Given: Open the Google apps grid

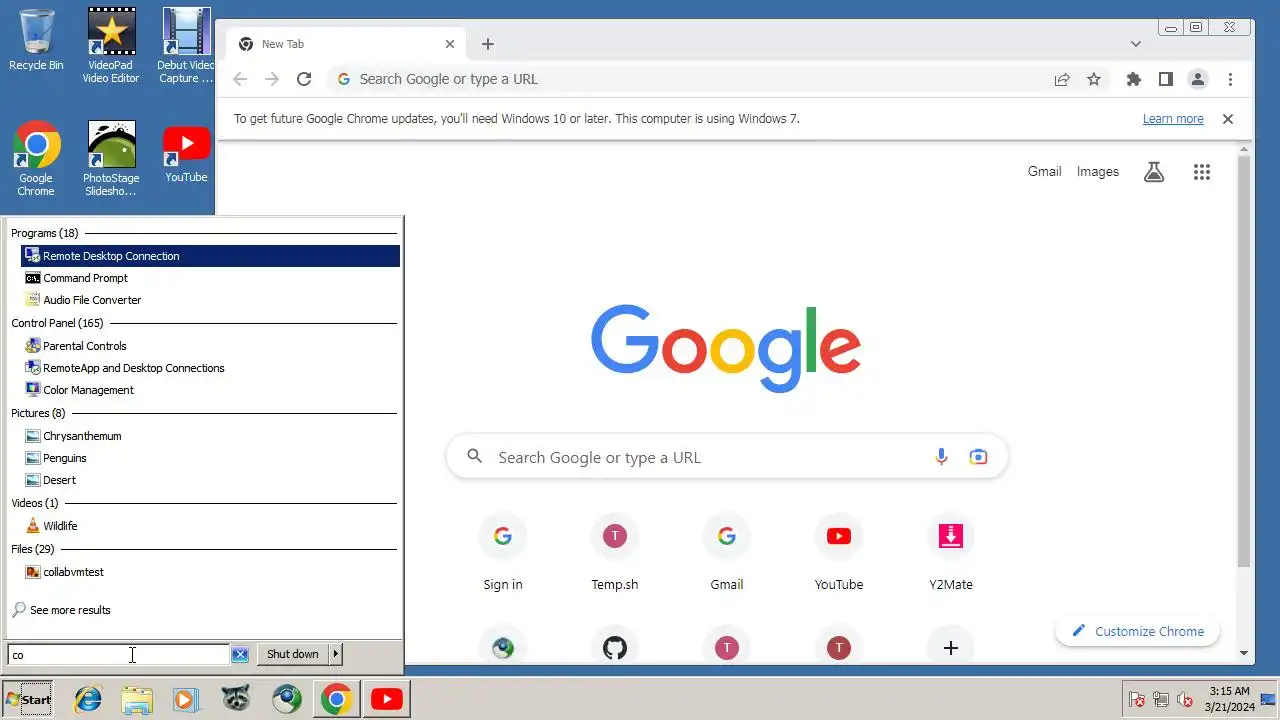Looking at the screenshot, I should (1202, 172).
